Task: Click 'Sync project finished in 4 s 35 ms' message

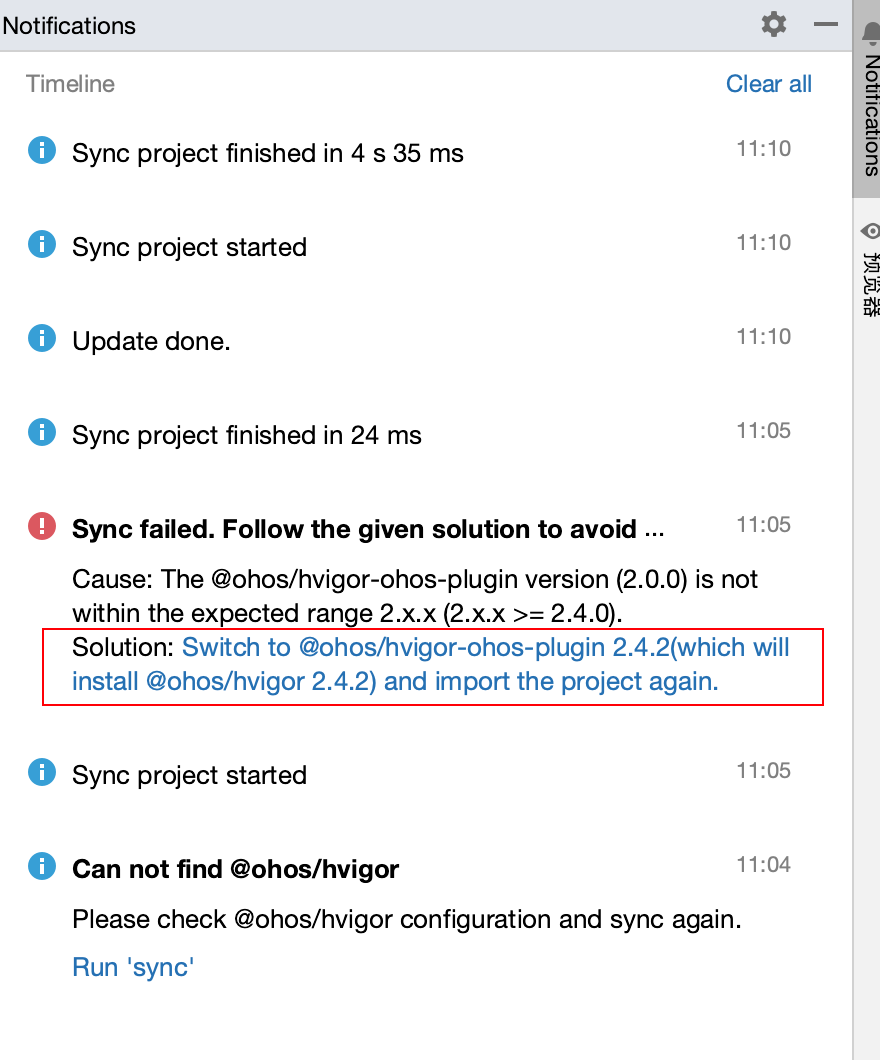Action: coord(267,153)
